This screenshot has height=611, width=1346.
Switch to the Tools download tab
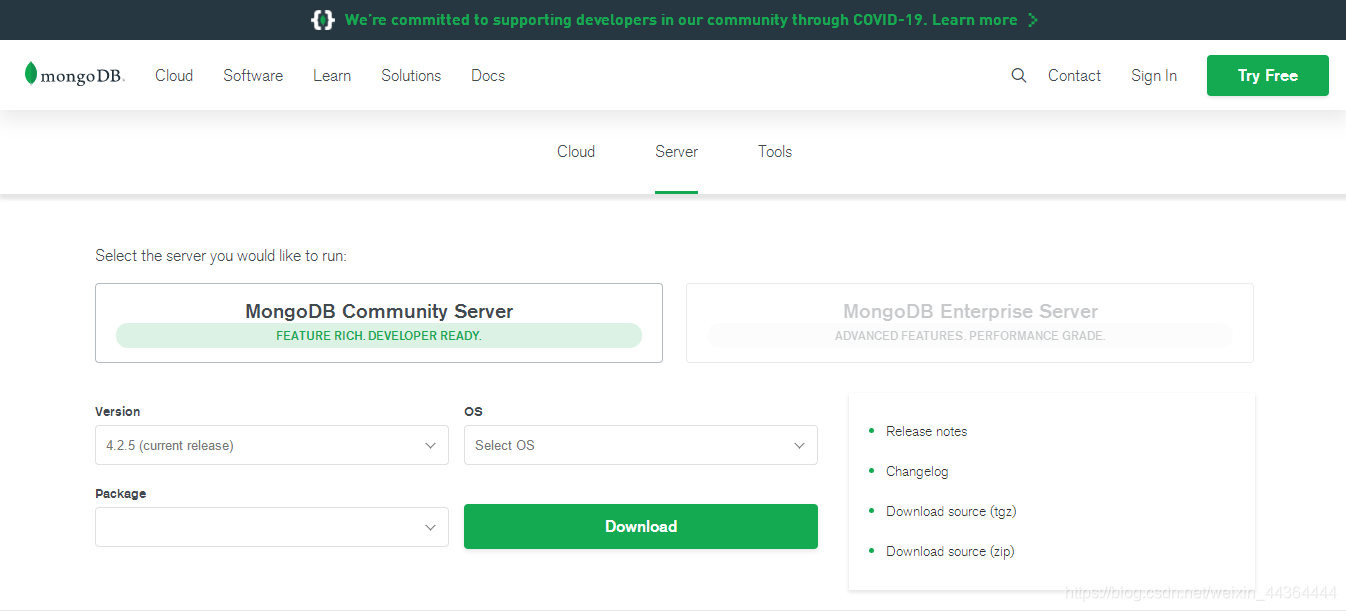[775, 152]
